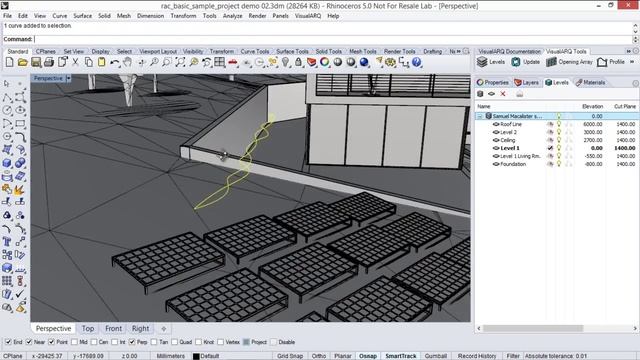
Task: Click the Default layer black color swatch
Action: [x=196, y=356]
